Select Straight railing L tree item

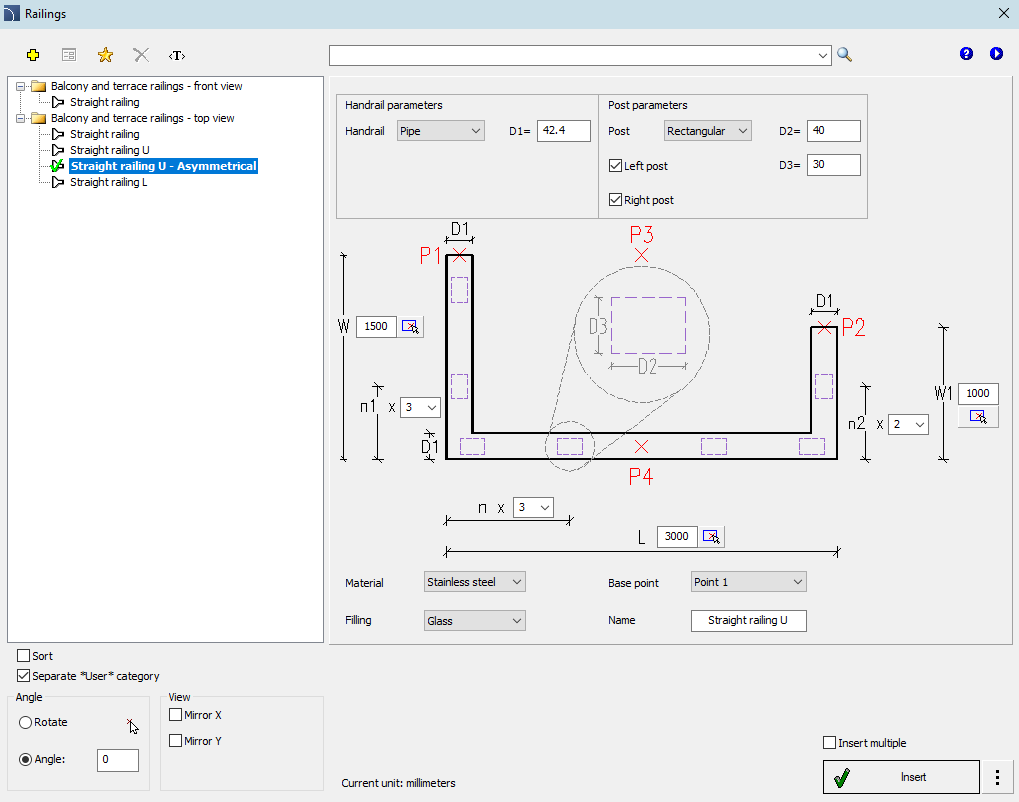tap(108, 182)
